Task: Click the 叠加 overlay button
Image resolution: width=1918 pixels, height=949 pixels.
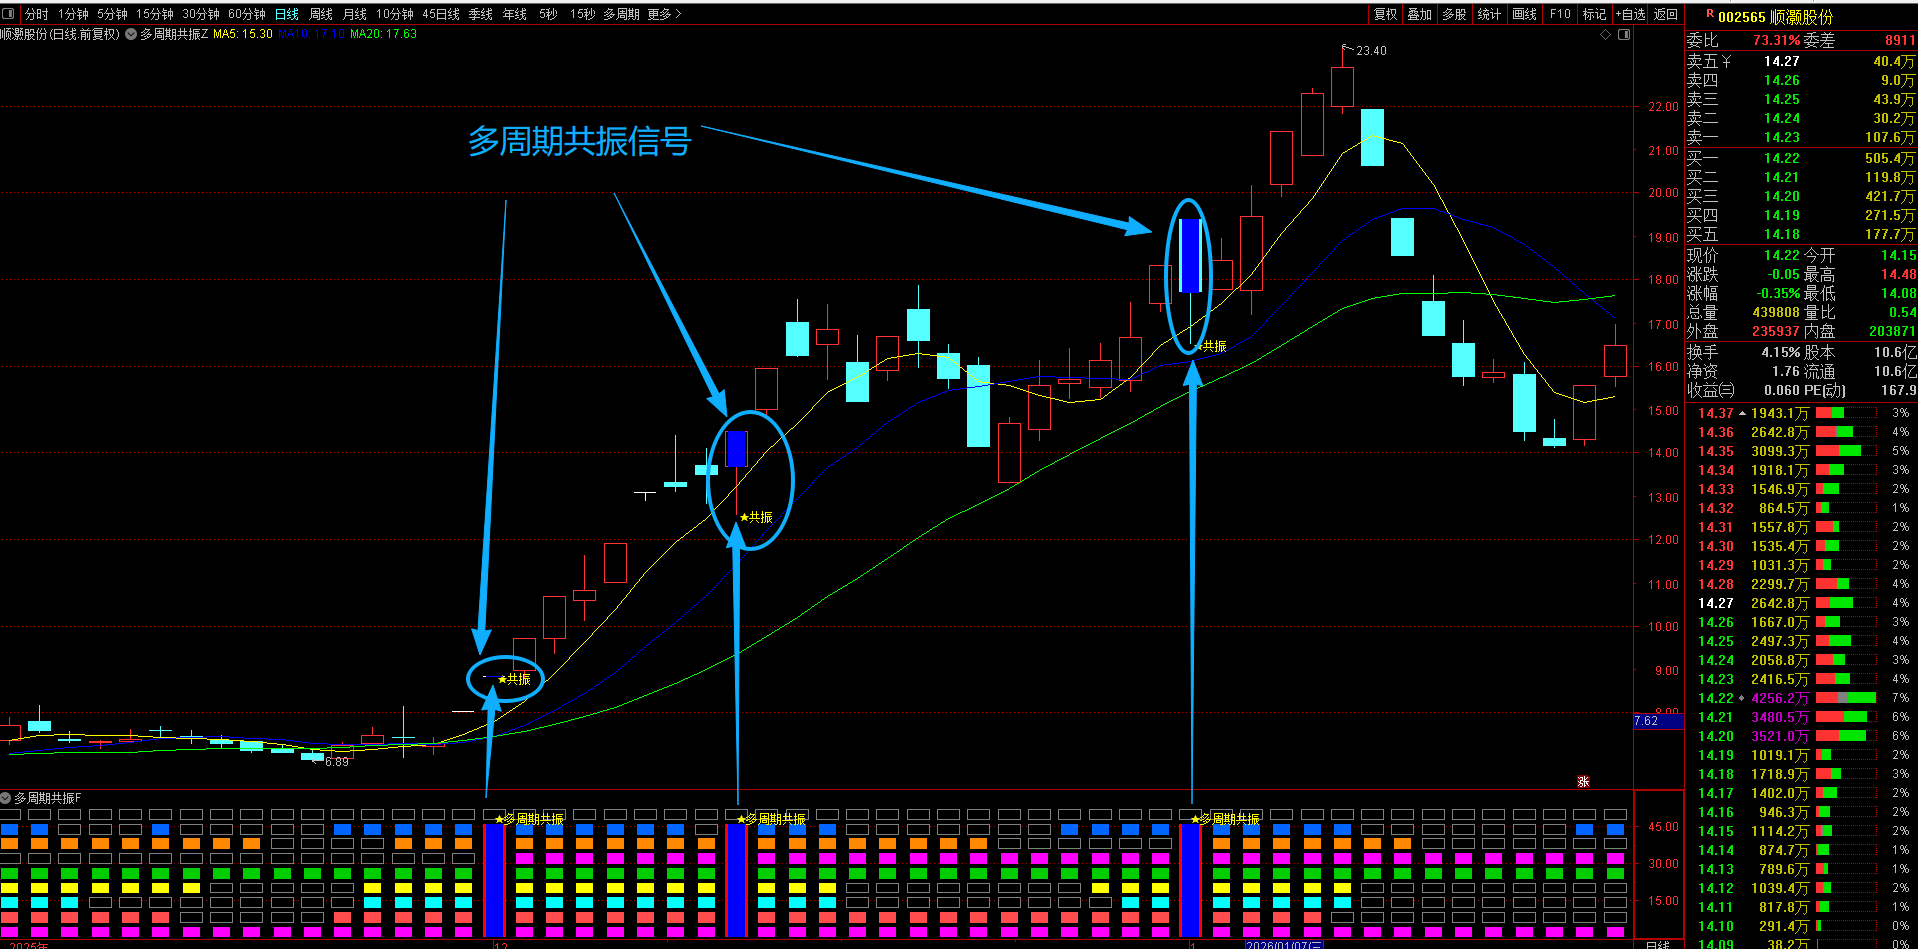Action: [1420, 14]
